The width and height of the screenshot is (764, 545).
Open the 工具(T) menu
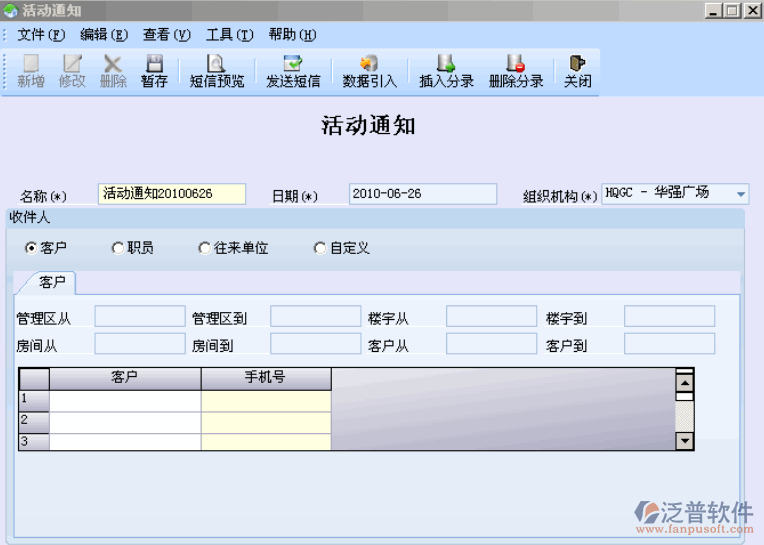(229, 34)
